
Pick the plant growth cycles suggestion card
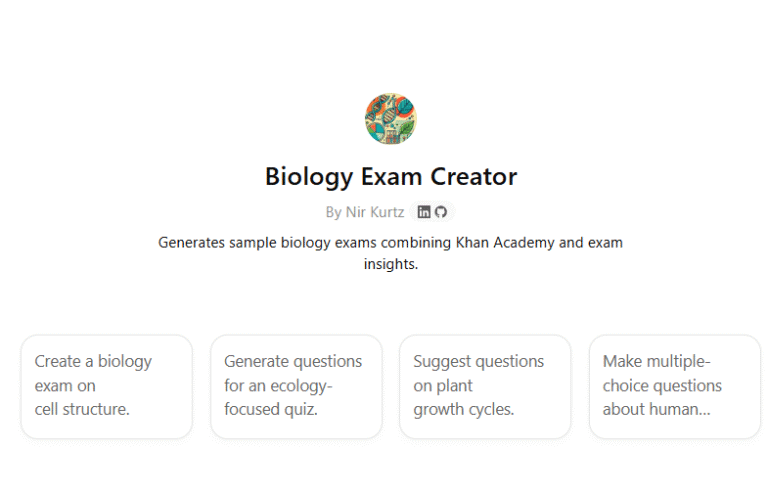point(485,386)
